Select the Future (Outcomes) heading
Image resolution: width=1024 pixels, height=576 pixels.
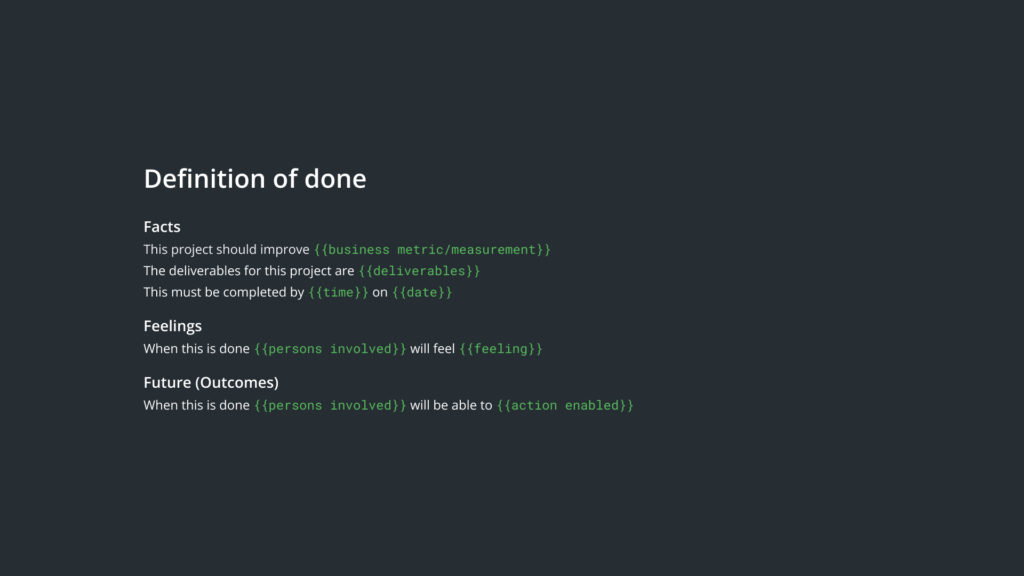tap(211, 383)
